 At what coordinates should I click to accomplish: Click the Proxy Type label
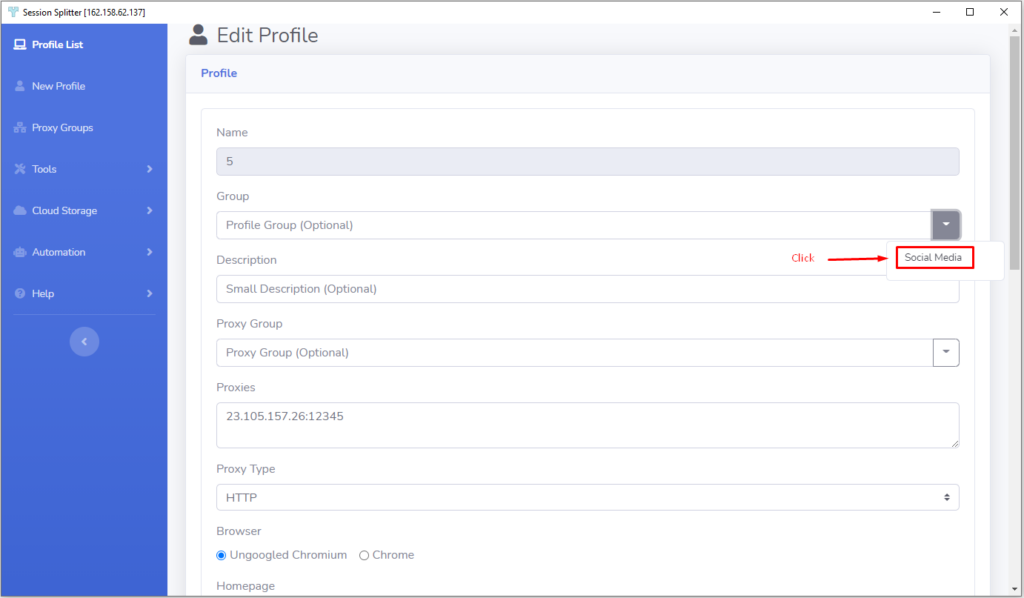pos(246,469)
